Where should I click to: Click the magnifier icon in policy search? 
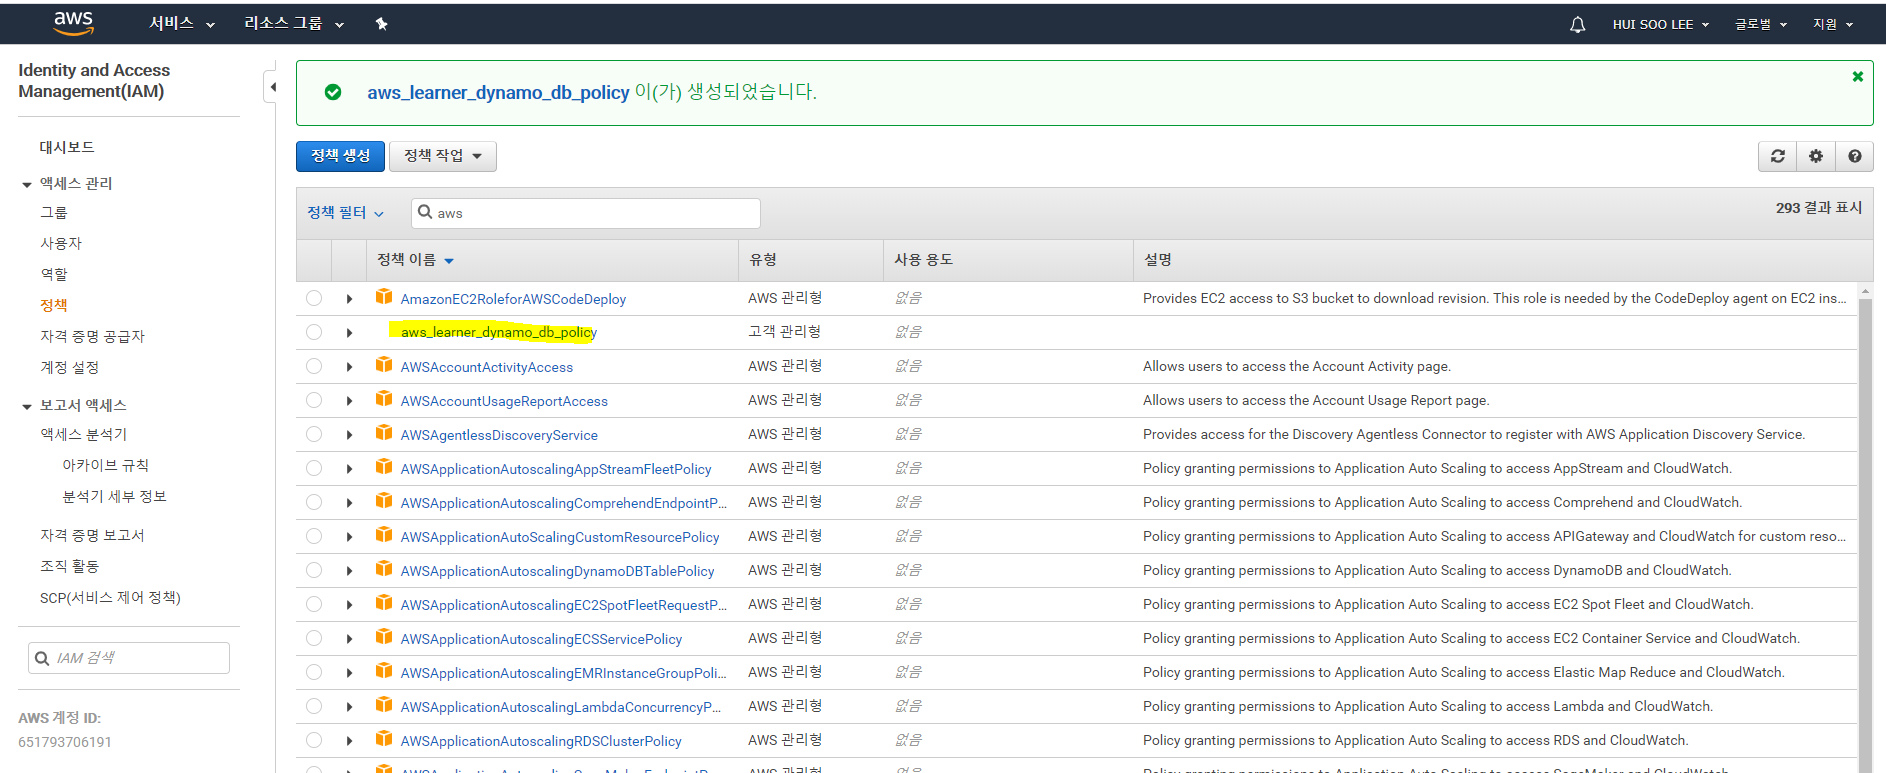(x=425, y=212)
